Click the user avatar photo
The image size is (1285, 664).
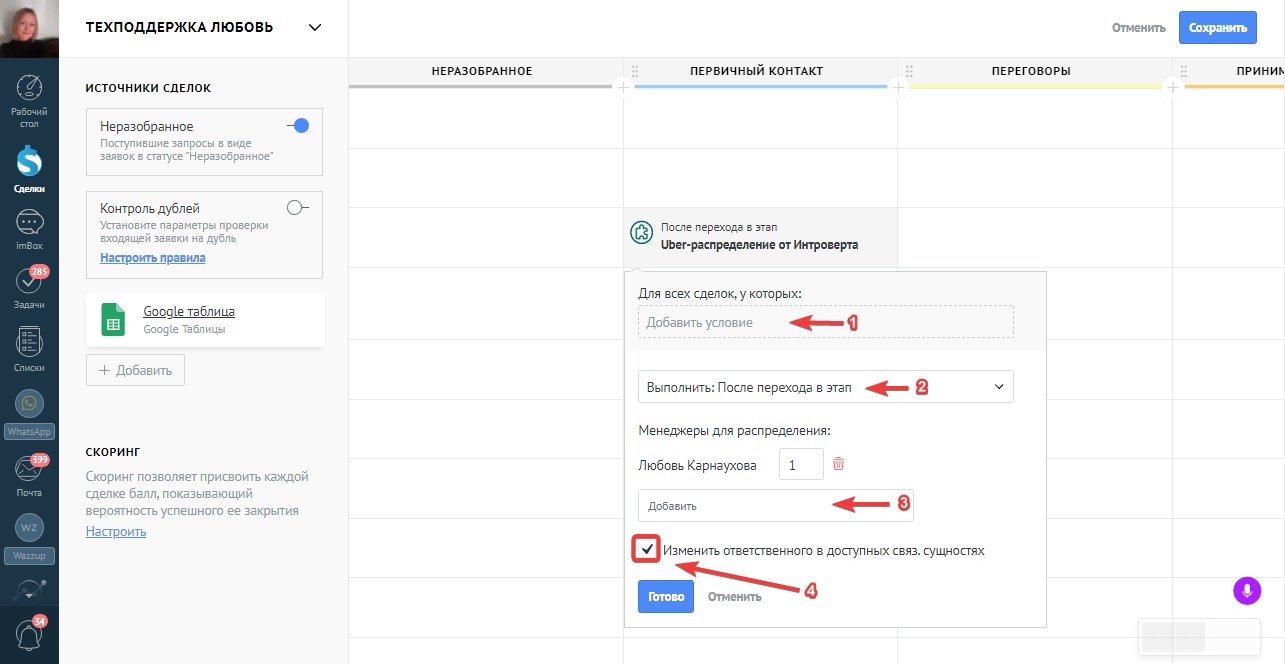(29, 29)
